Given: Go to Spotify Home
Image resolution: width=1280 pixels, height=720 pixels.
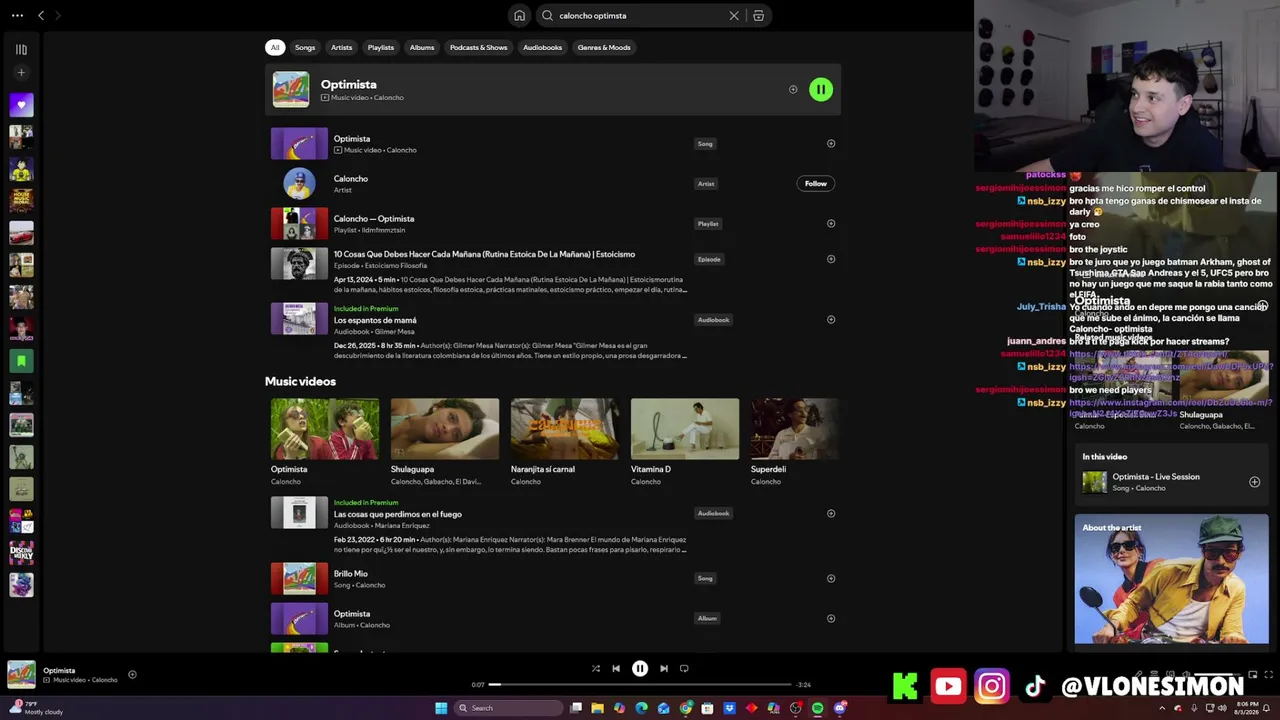Looking at the screenshot, I should click(519, 15).
